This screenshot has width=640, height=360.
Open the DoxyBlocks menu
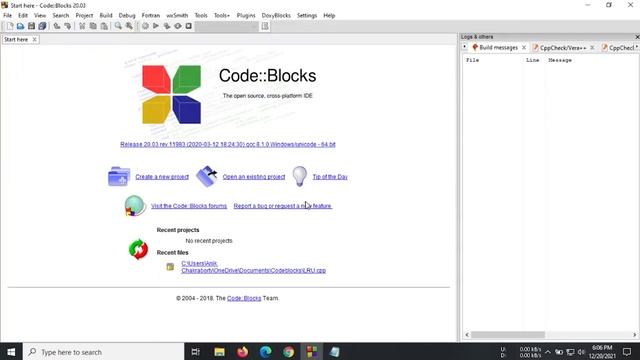point(276,16)
